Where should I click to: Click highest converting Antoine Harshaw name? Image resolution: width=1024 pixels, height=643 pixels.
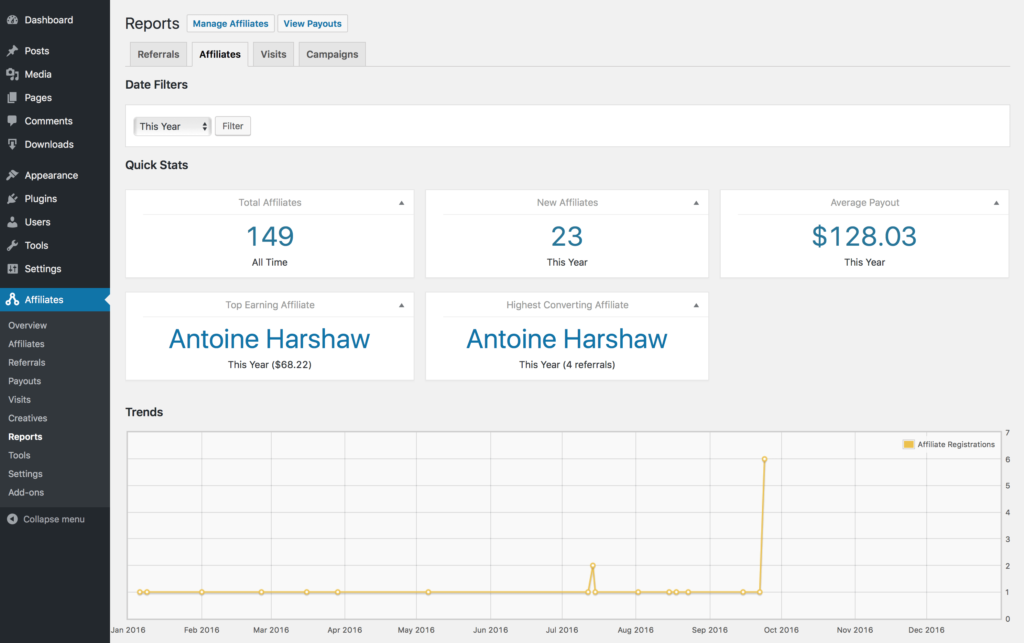pos(567,339)
